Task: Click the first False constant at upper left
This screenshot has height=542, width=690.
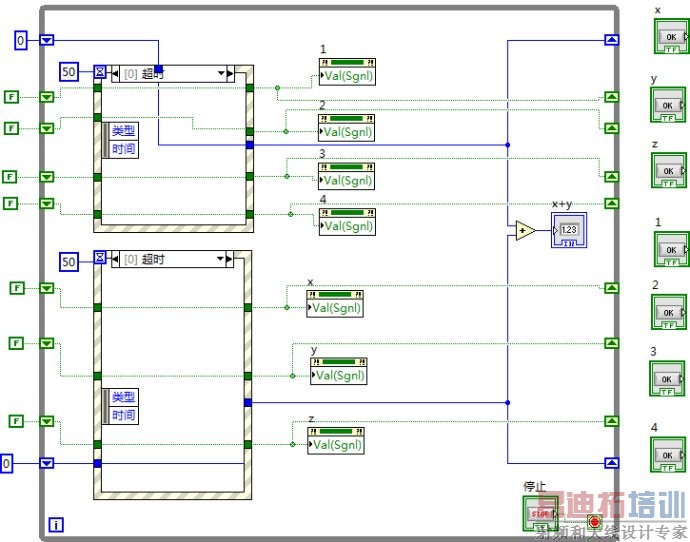Action: (x=11, y=97)
